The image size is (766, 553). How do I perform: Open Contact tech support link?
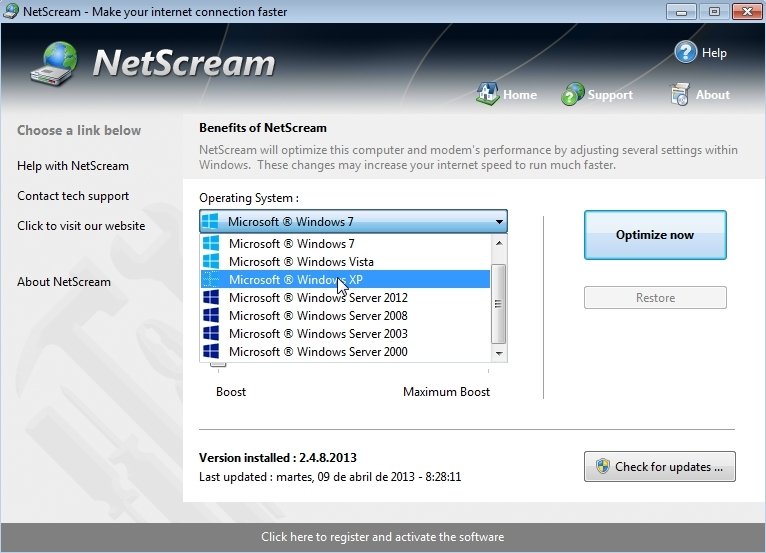[73, 196]
